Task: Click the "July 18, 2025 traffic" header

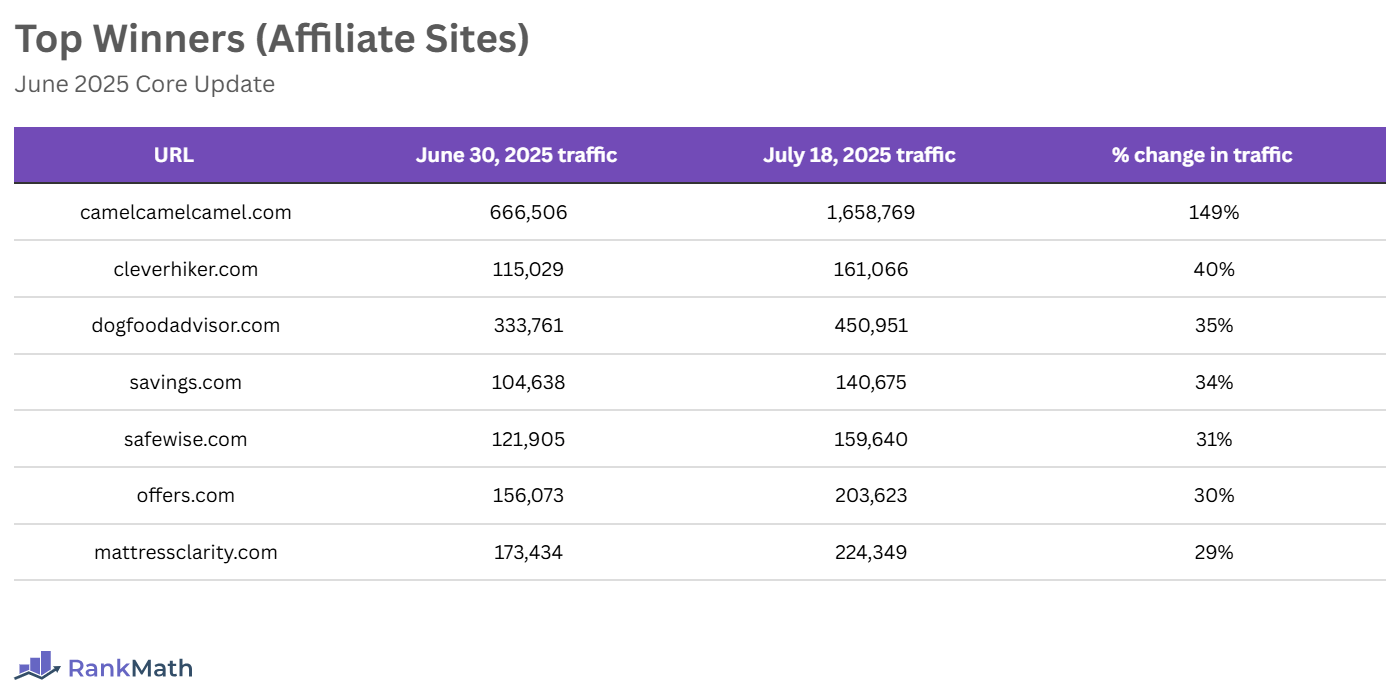Action: coord(859,155)
